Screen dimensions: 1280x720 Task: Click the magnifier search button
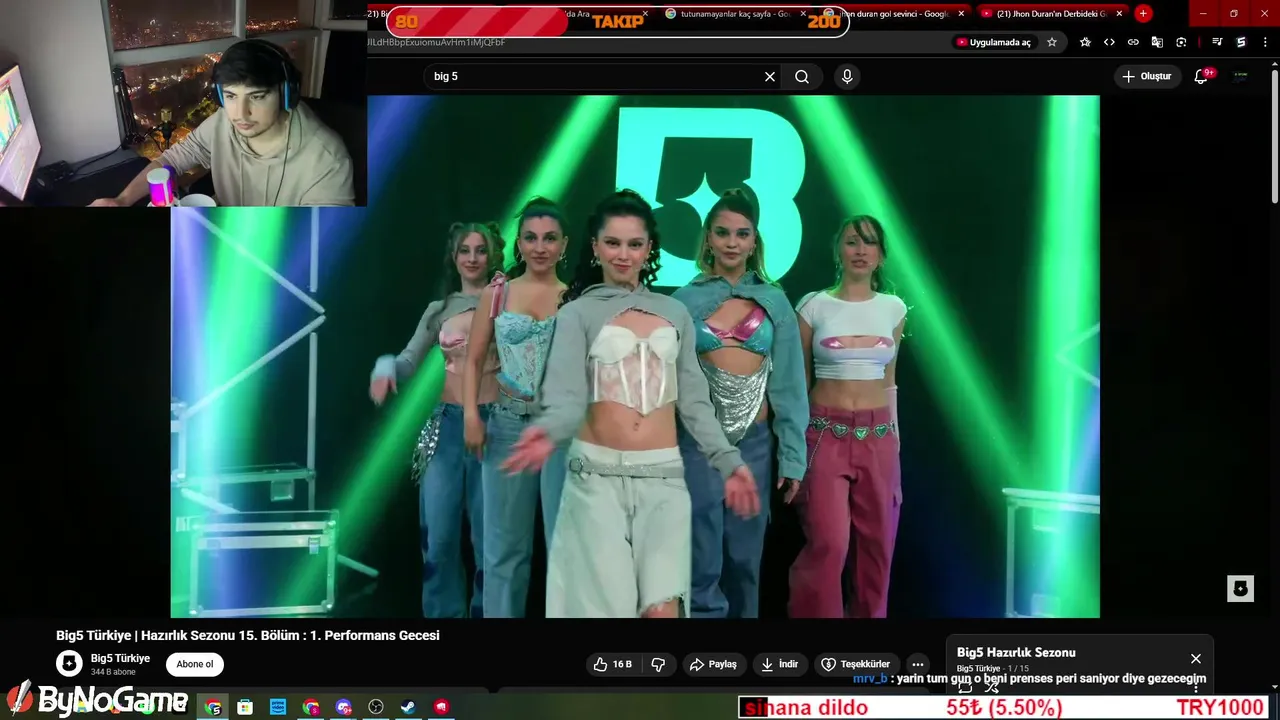[x=802, y=76]
